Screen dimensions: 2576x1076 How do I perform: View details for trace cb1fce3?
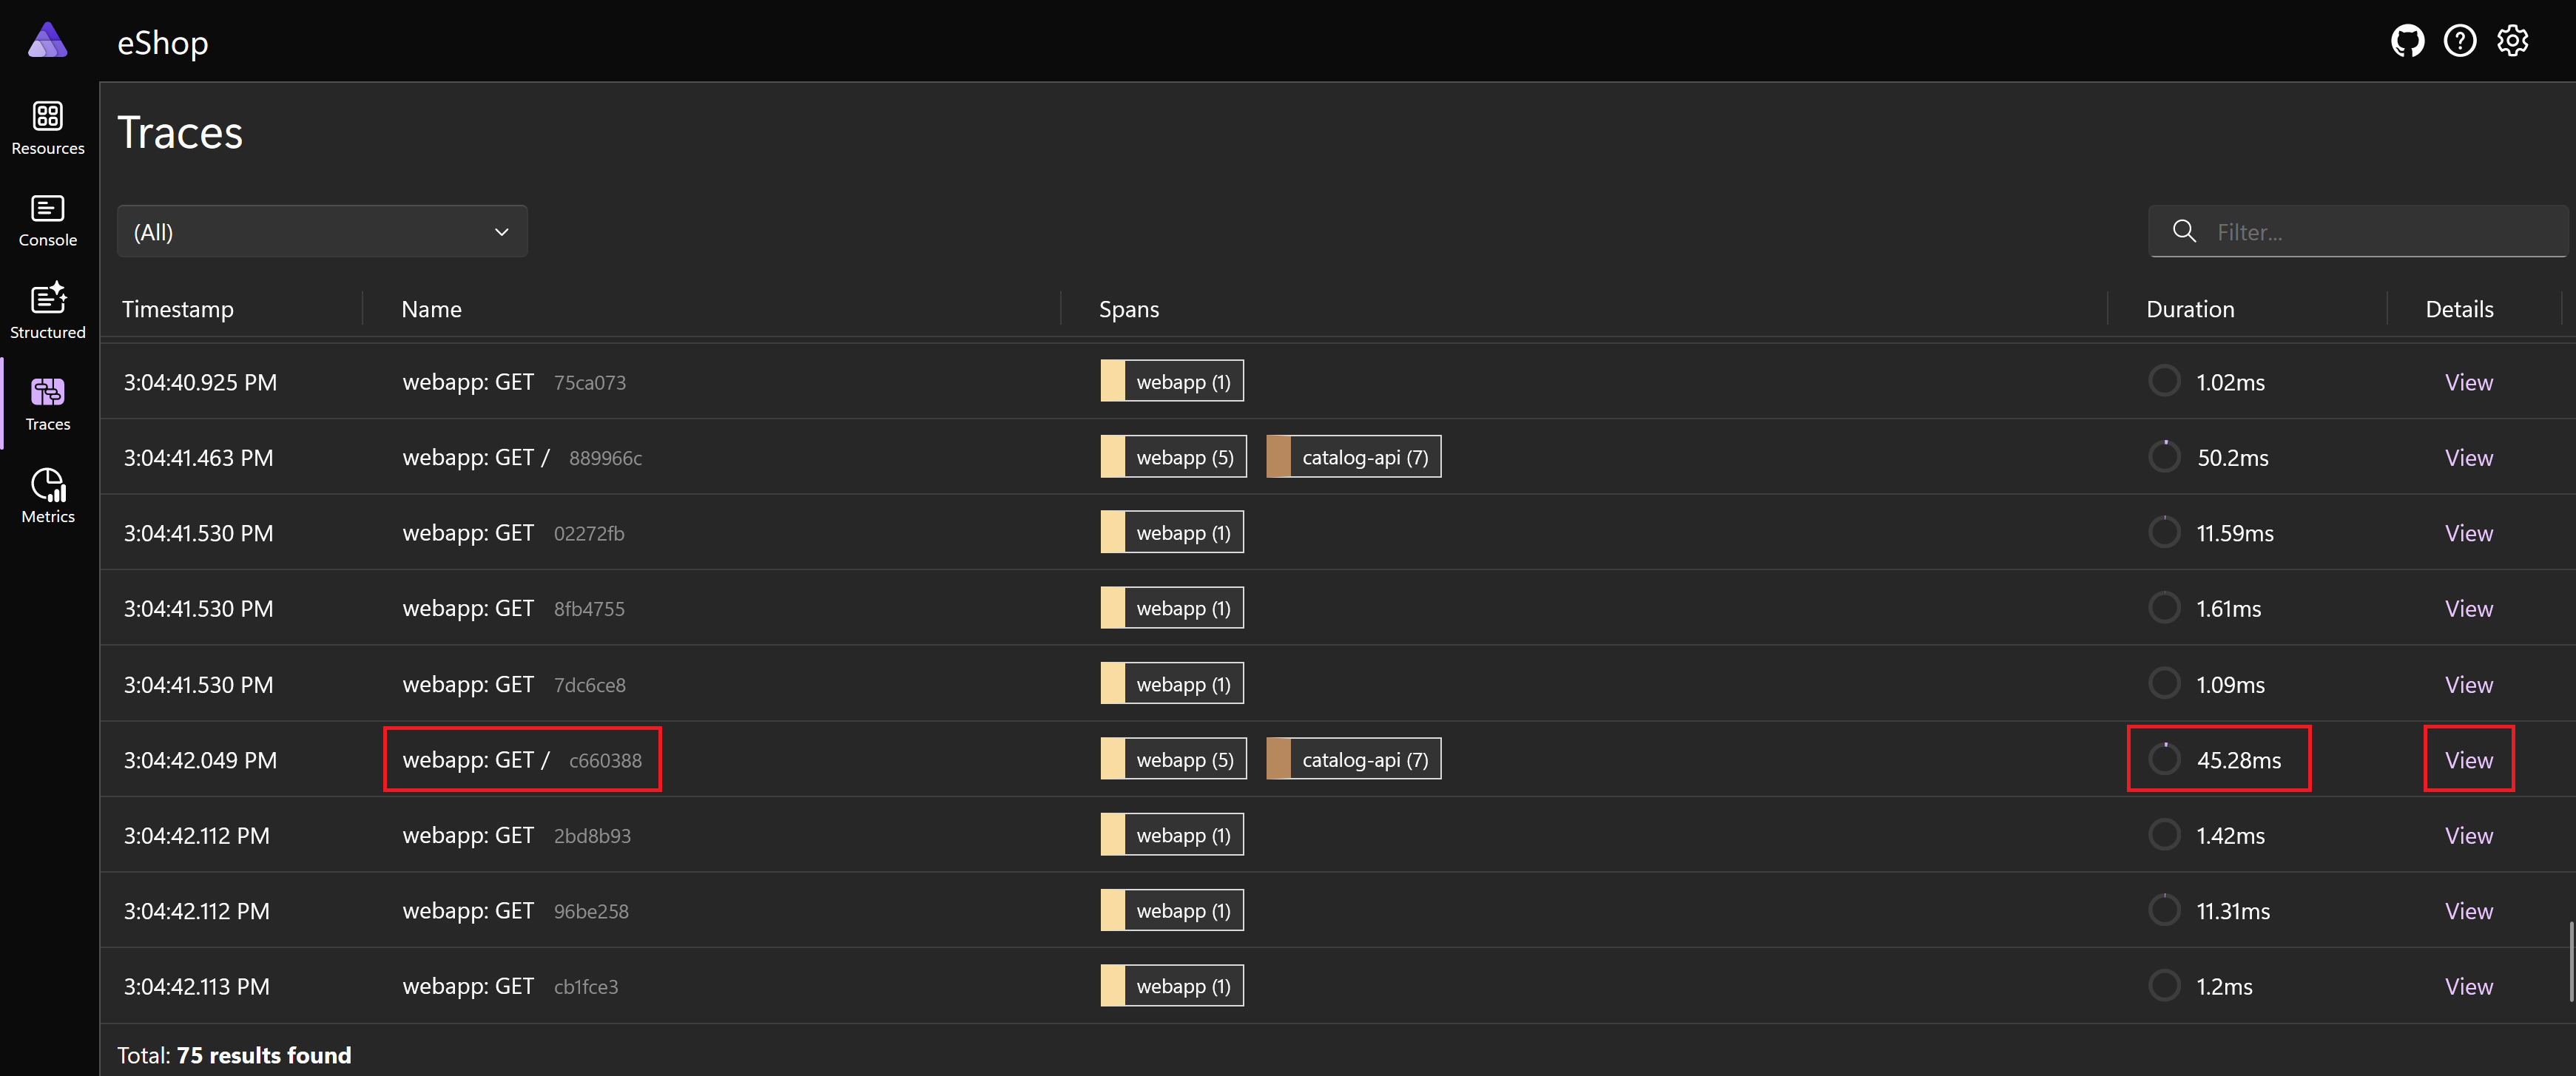(x=2468, y=986)
